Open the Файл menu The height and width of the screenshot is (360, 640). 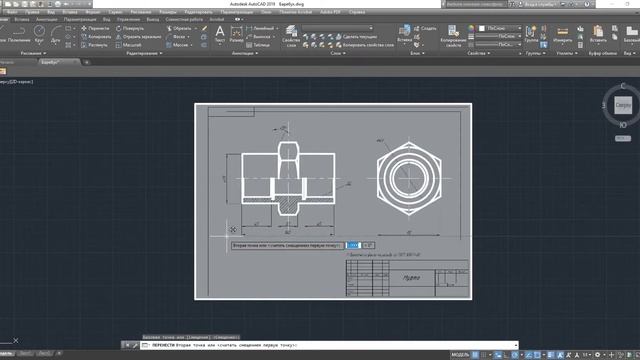(12, 12)
